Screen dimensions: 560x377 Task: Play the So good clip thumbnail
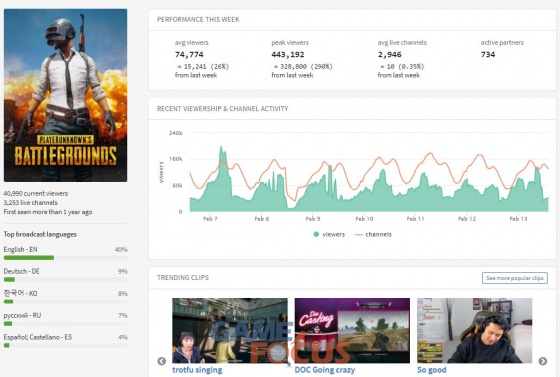475,331
